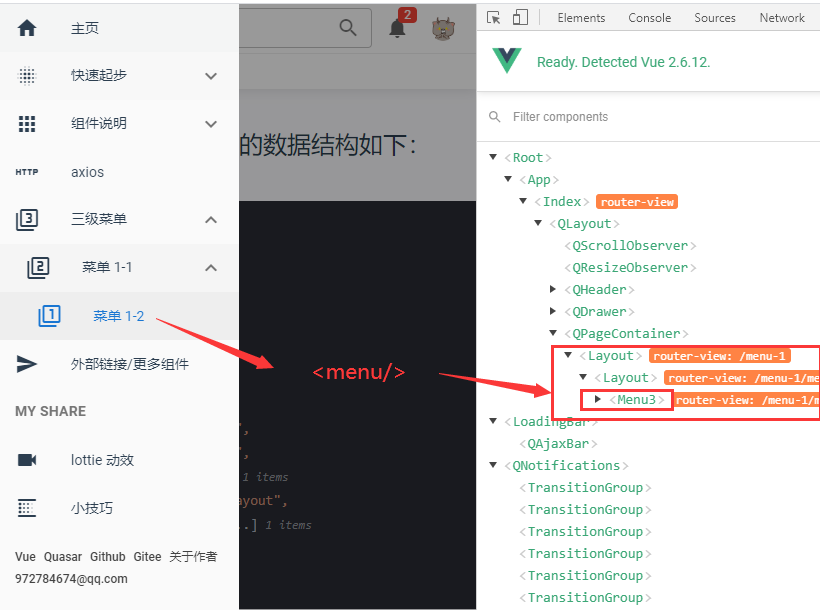820x610 pixels.
Task: Expand the 快速起步 menu chevron
Action: pyautogui.click(x=211, y=76)
